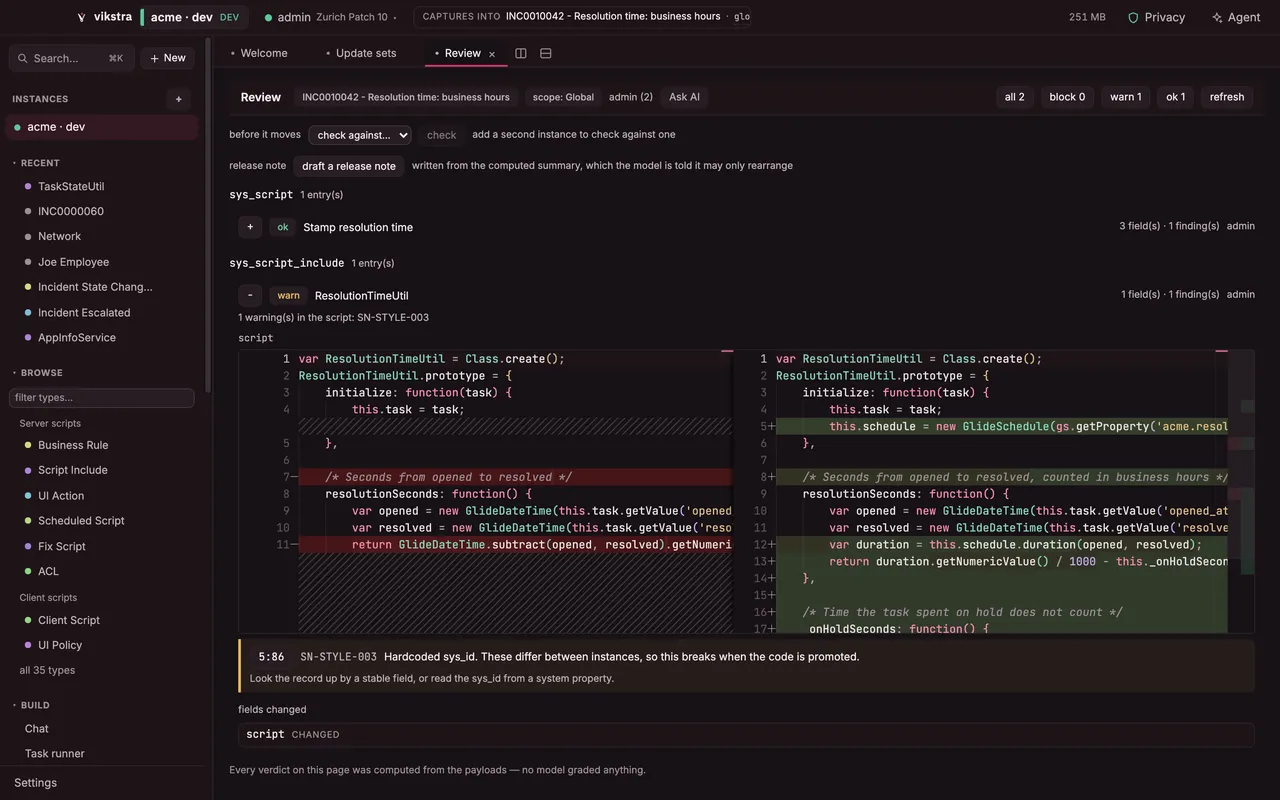Click draft a release note
The width and height of the screenshot is (1280, 800).
point(349,166)
